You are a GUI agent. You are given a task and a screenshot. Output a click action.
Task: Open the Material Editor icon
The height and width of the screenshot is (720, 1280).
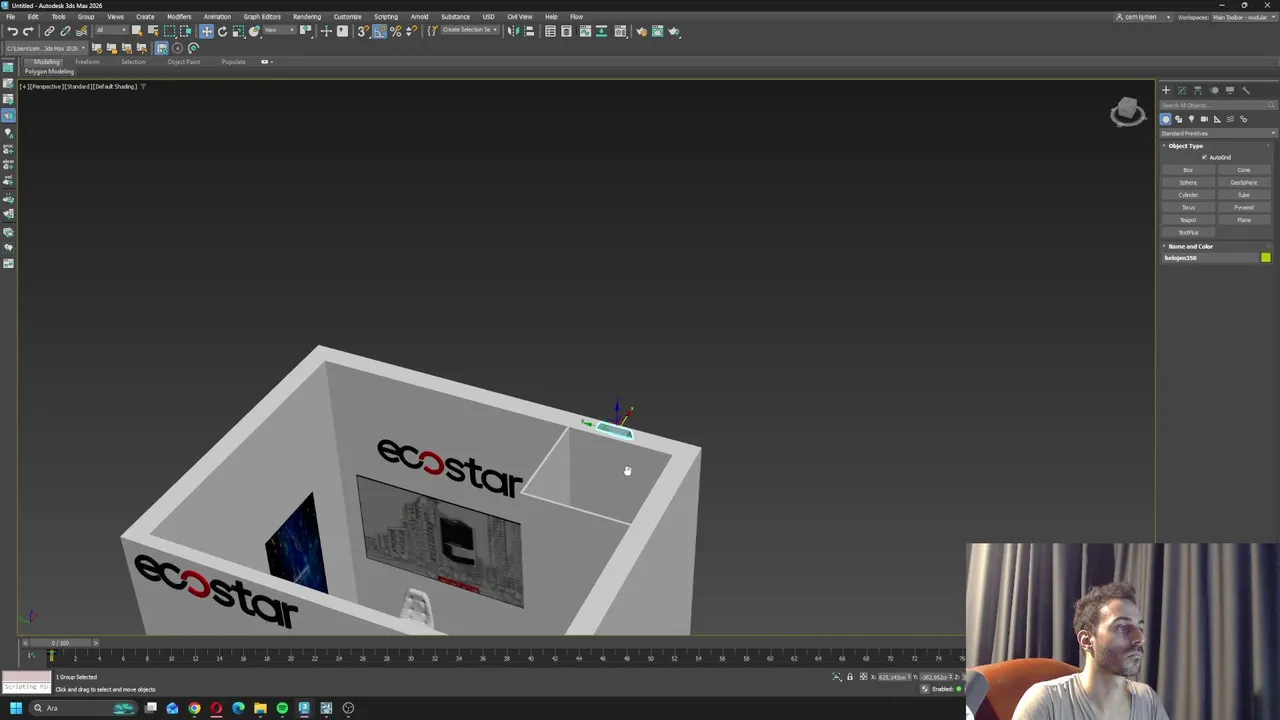point(620,31)
